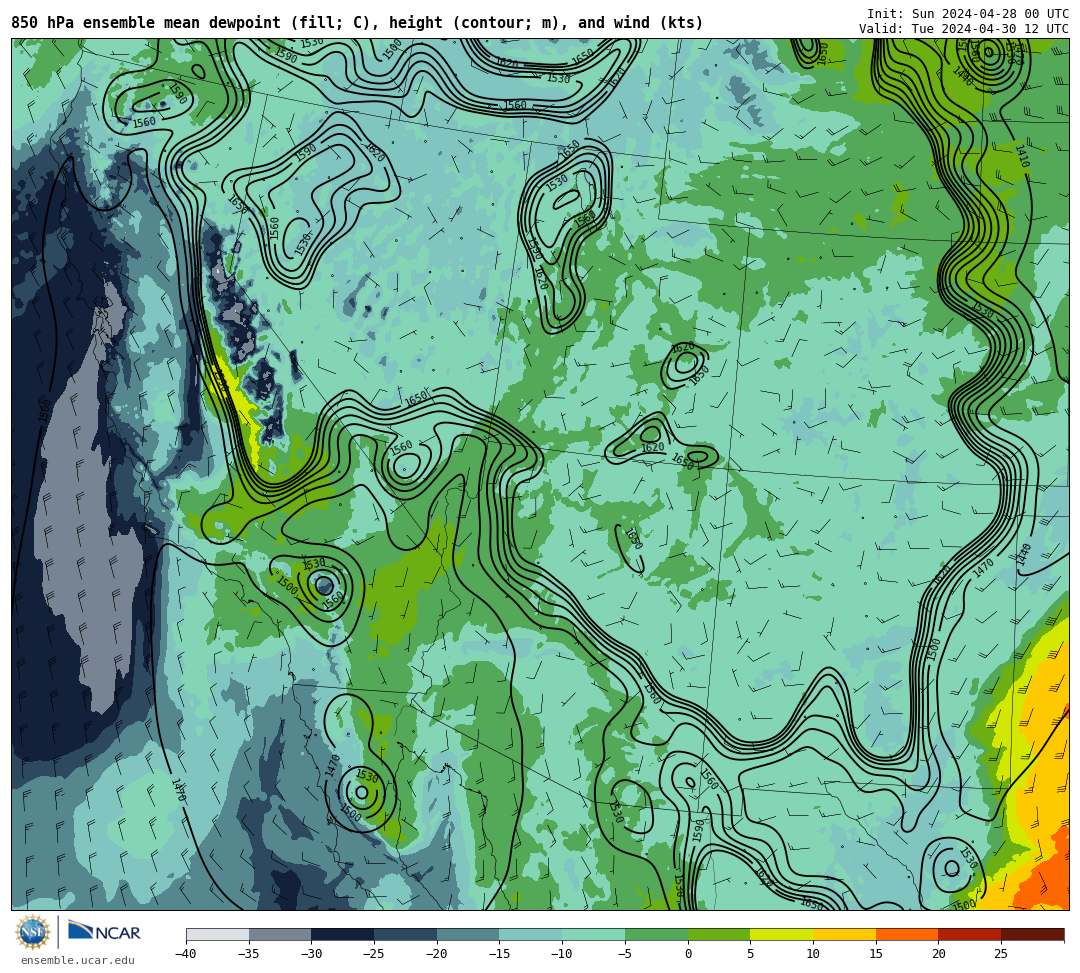
Task: Click the 25 colorbar tick label
Action: click(x=1001, y=954)
